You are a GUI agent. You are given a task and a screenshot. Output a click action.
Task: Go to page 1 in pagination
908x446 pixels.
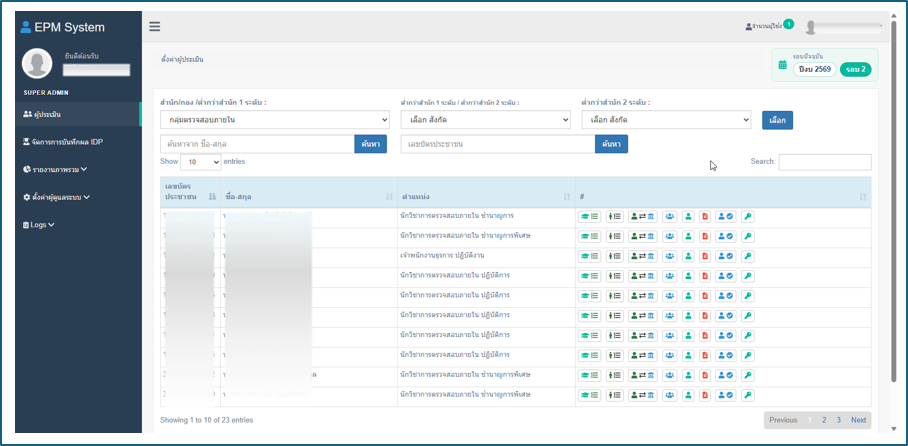810,420
